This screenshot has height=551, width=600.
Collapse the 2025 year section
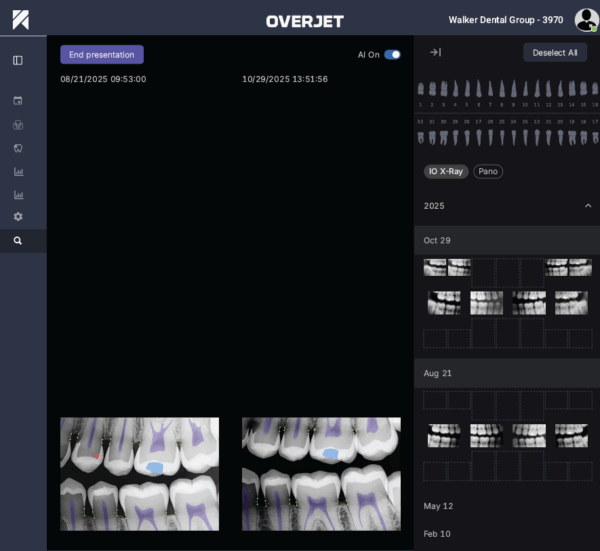tap(588, 206)
